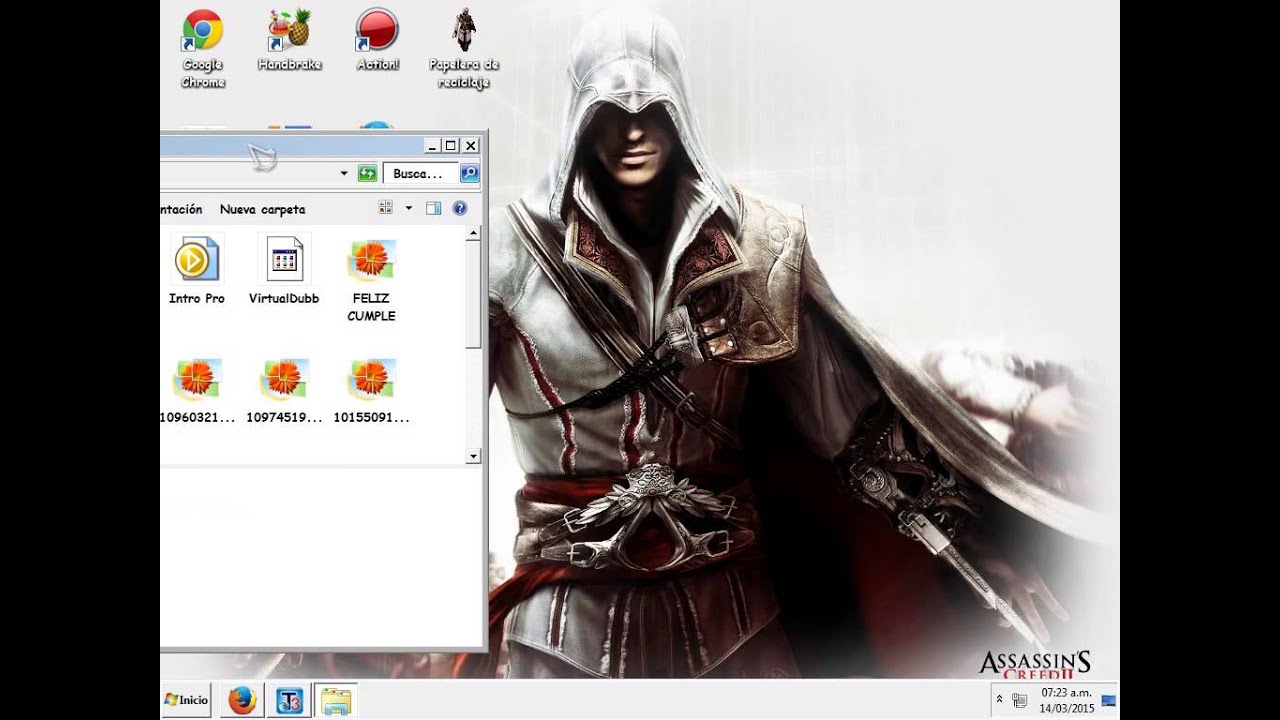This screenshot has height=720, width=1280.
Task: Minimize the Explorer window
Action: [431, 145]
